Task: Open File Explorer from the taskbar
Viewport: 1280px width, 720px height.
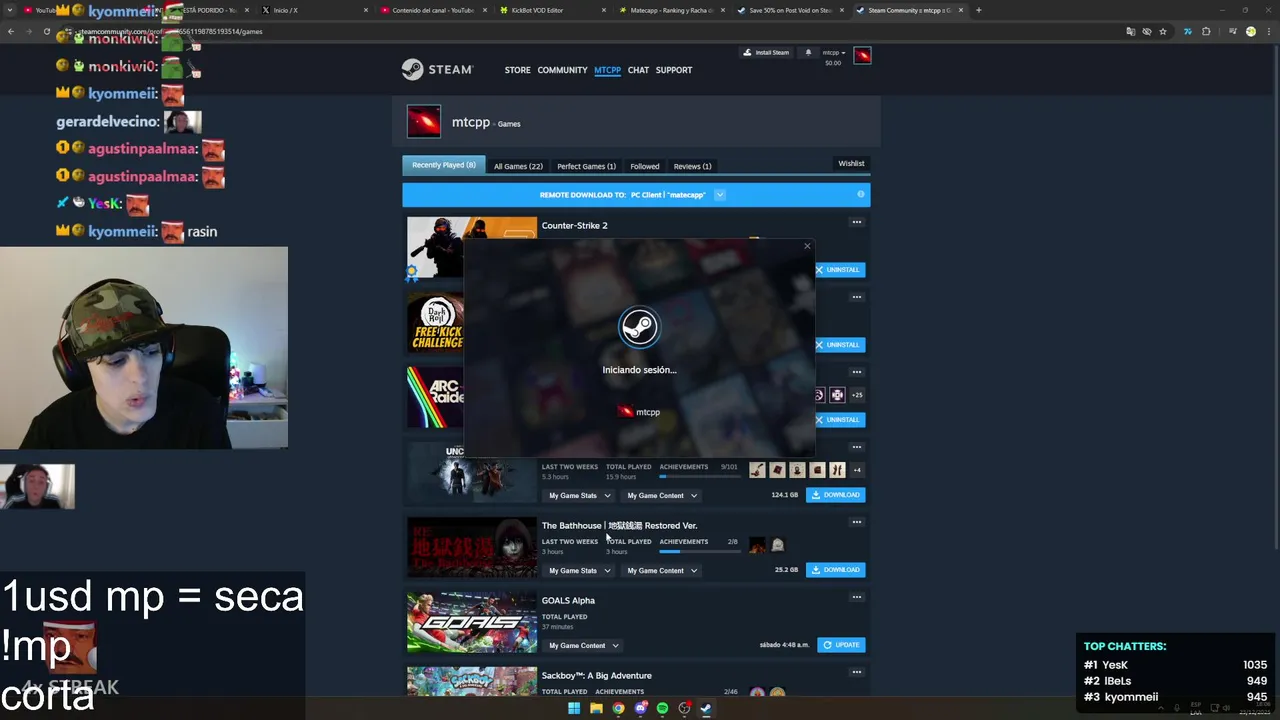Action: pyautogui.click(x=596, y=708)
